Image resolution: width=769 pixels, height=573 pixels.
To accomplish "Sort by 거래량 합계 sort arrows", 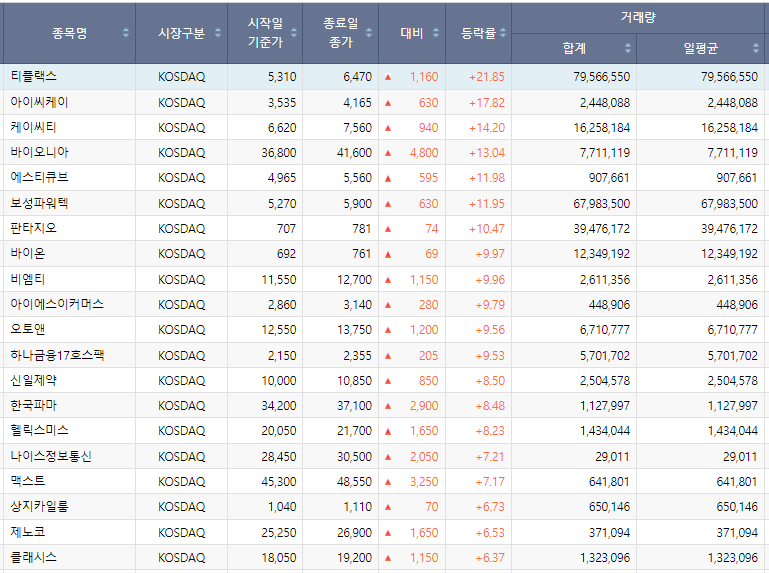I will 628,48.
